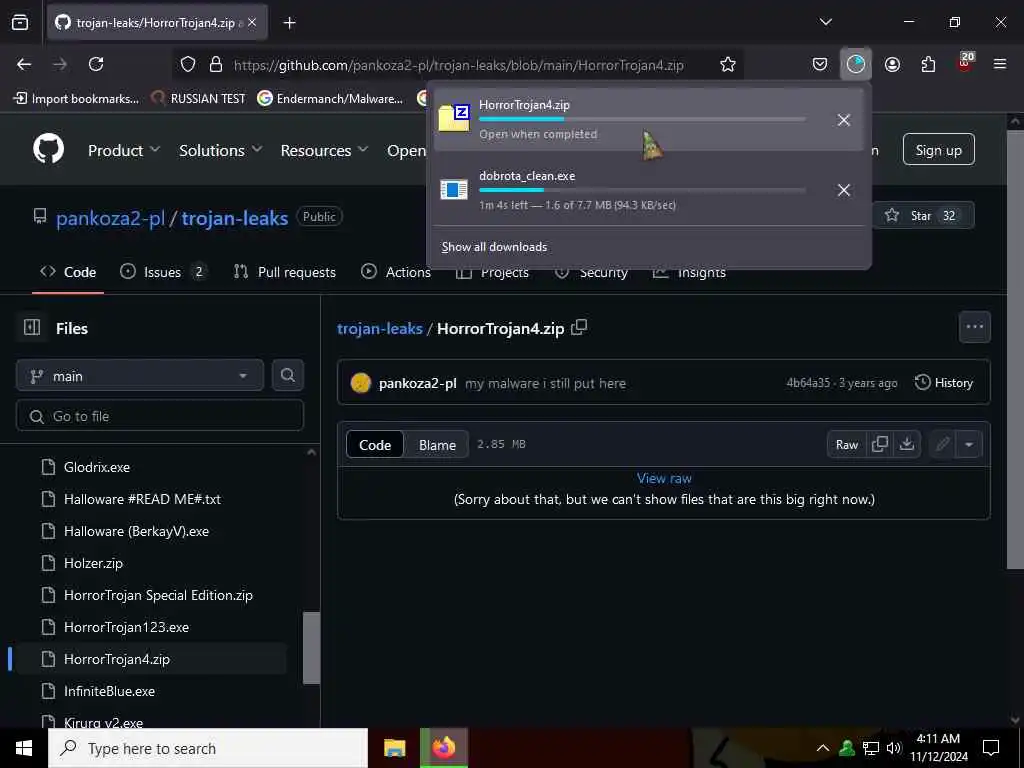Open the History link

(x=944, y=383)
